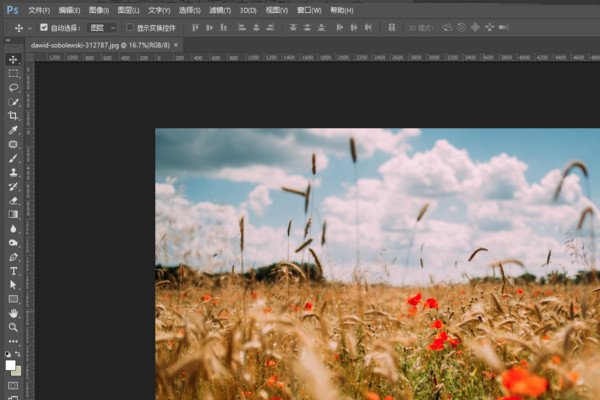Image resolution: width=600 pixels, height=400 pixels.
Task: Open the 文件(F) menu
Action: coord(39,9)
